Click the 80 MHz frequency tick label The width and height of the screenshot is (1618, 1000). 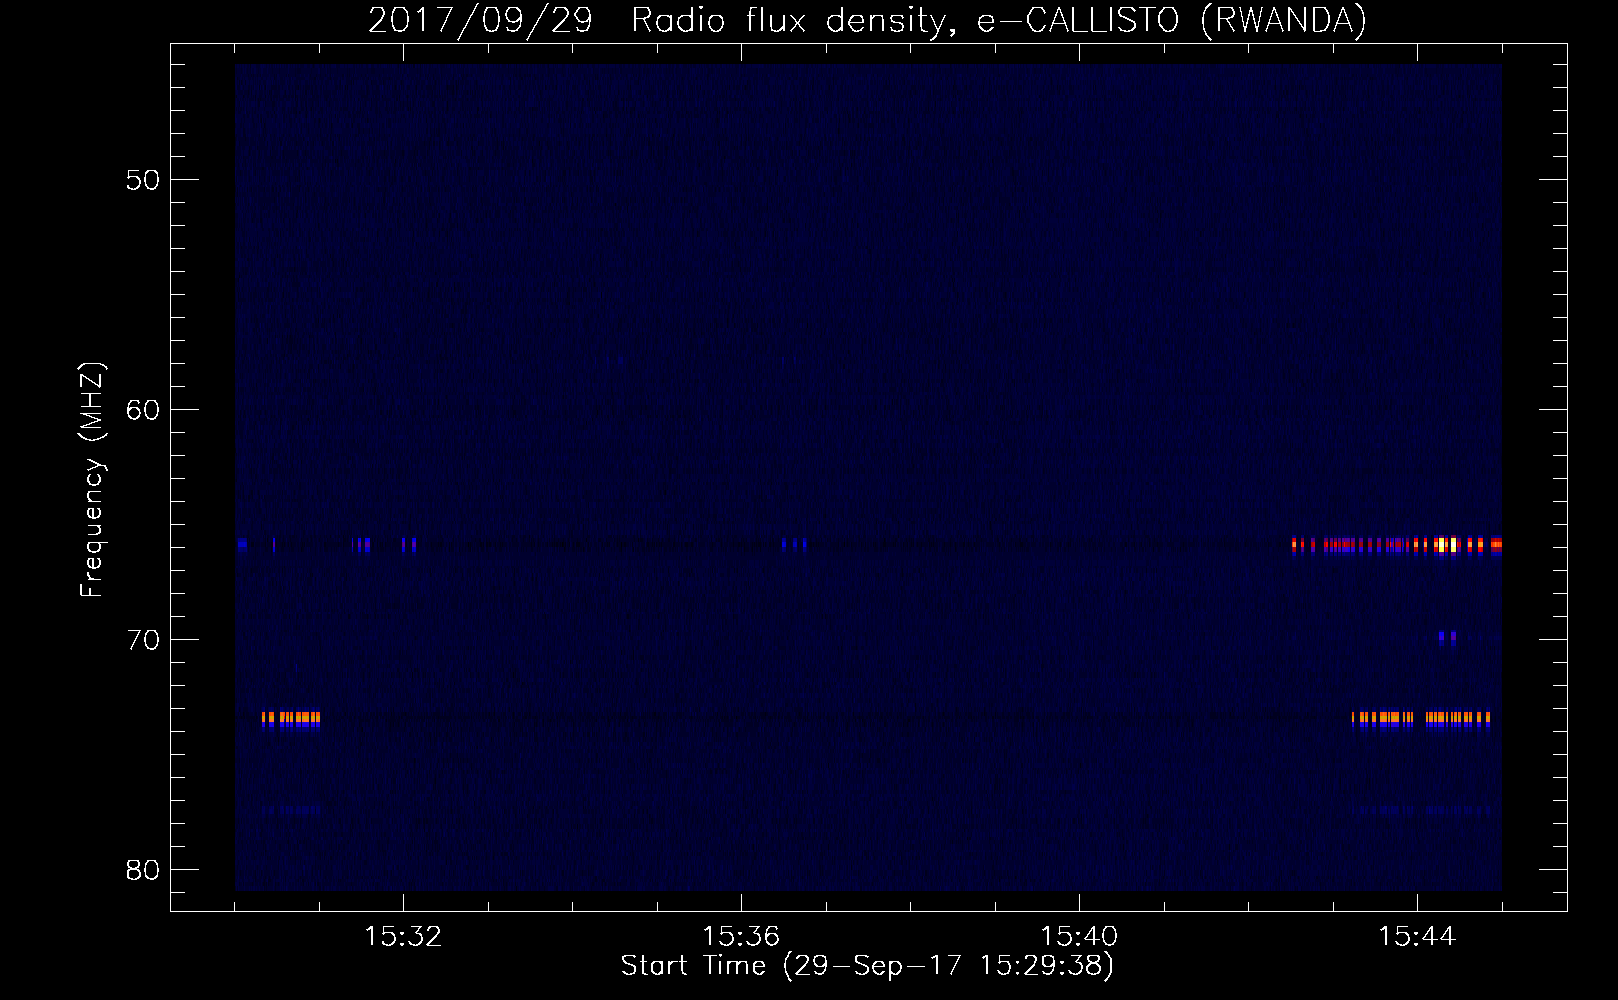[x=143, y=870]
